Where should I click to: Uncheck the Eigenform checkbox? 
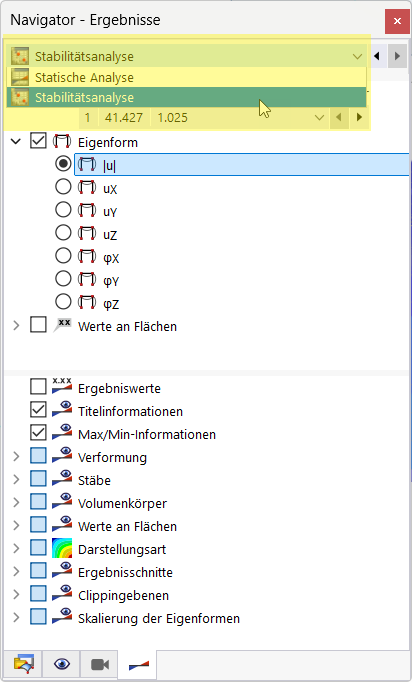[x=38, y=140]
